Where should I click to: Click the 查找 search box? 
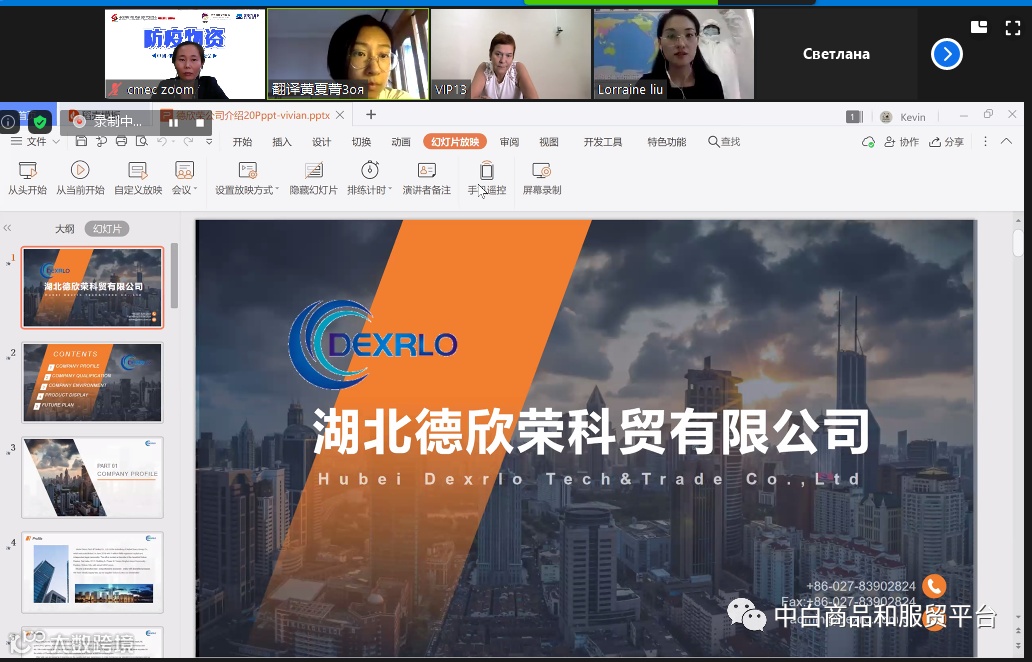coord(724,141)
